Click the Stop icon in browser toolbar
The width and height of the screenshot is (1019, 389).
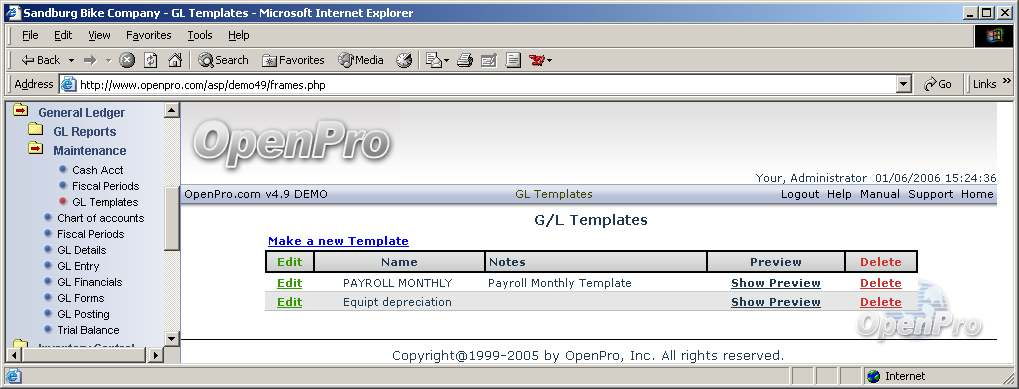[x=127, y=60]
